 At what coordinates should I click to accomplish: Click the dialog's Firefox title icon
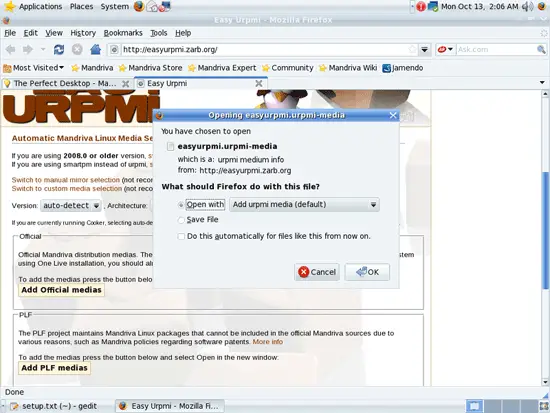tap(160, 115)
